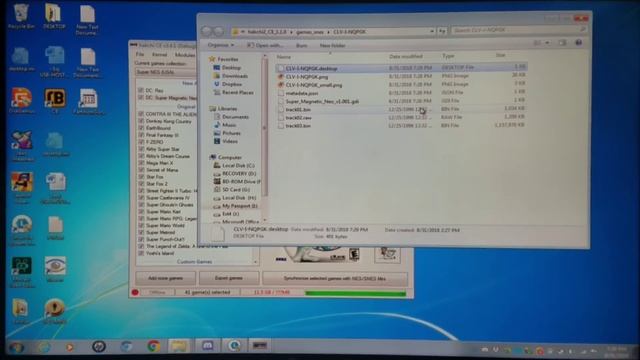Click green progress bar in hakchi

point(355,293)
